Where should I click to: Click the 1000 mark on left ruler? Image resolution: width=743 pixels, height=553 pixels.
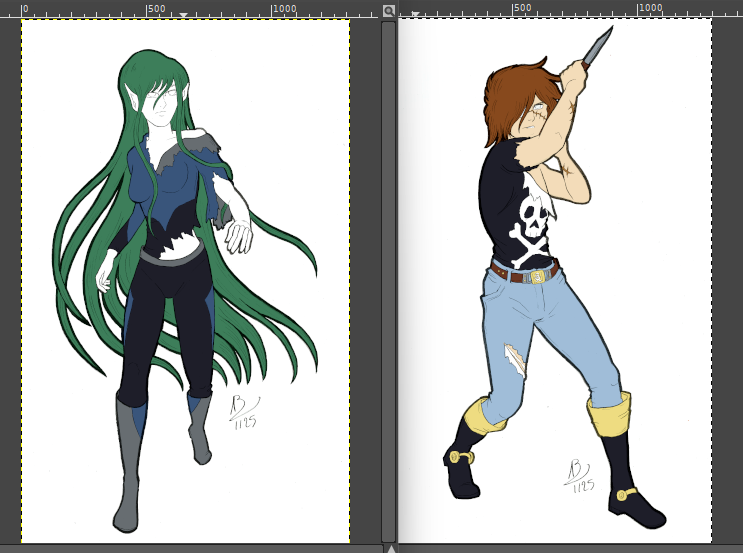click(285, 9)
